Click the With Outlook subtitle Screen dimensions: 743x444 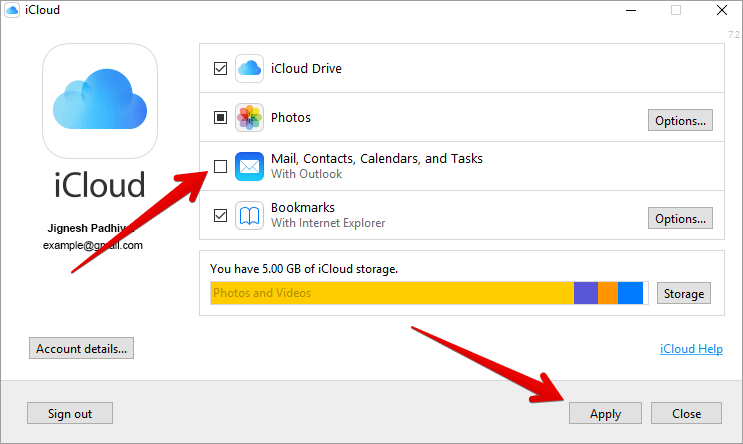tap(306, 174)
